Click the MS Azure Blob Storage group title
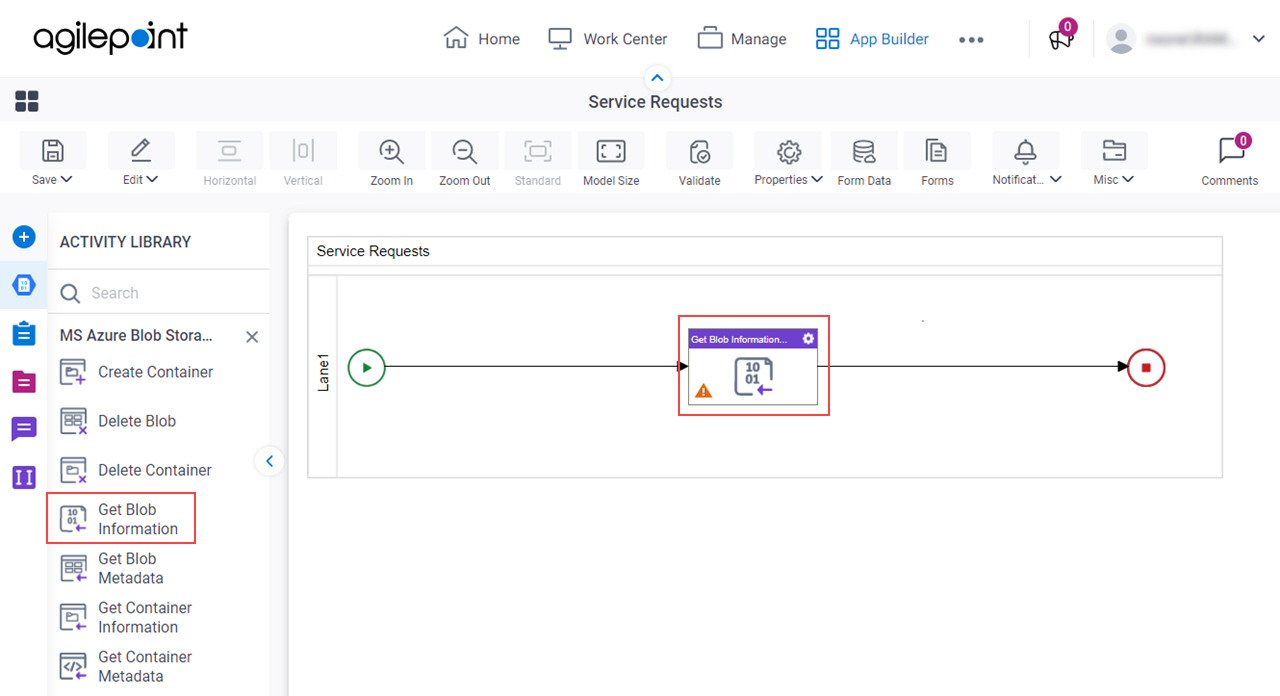Image resolution: width=1280 pixels, height=696 pixels. click(136, 336)
